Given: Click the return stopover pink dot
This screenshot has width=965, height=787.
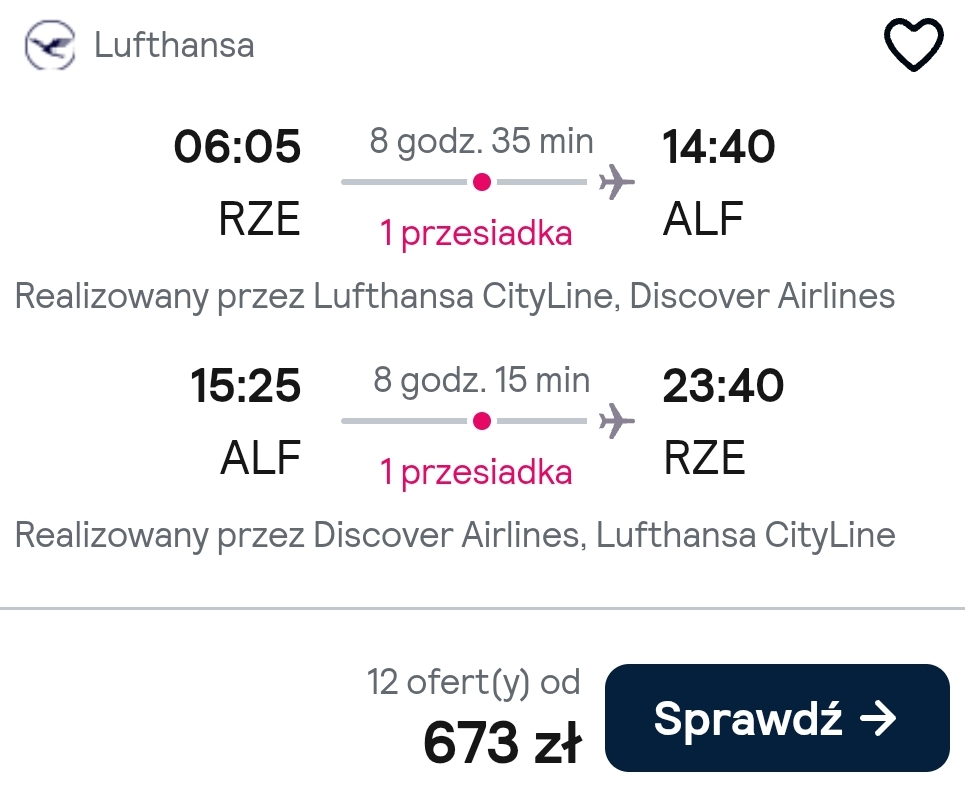Looking at the screenshot, I should [482, 421].
